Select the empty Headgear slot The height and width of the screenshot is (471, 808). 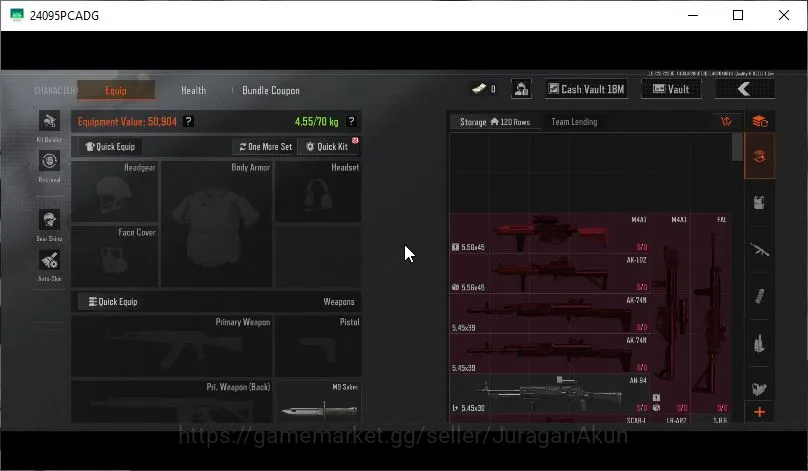pyautogui.click(x=114, y=192)
